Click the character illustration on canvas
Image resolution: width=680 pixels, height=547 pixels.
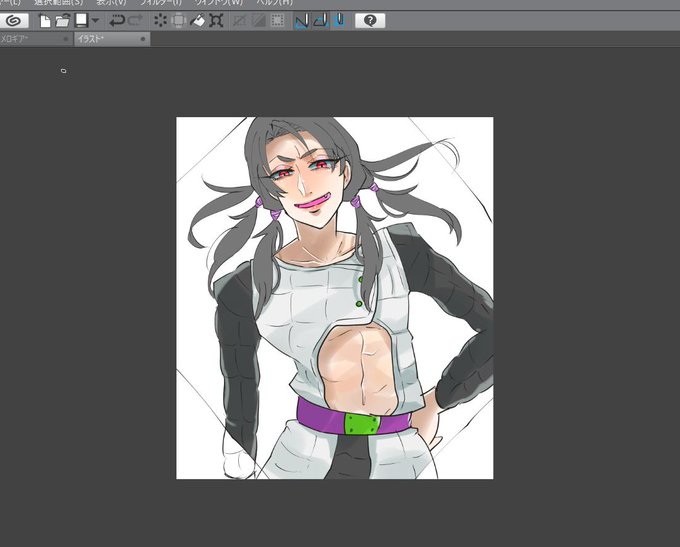pos(334,298)
